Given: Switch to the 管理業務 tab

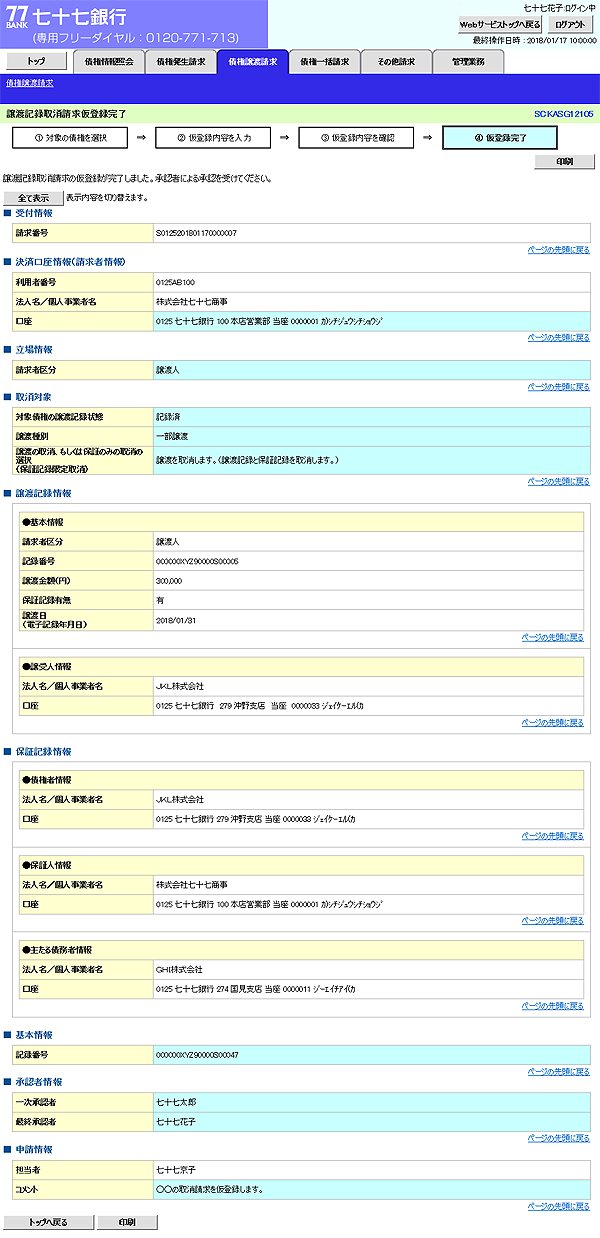Looking at the screenshot, I should click(469, 62).
